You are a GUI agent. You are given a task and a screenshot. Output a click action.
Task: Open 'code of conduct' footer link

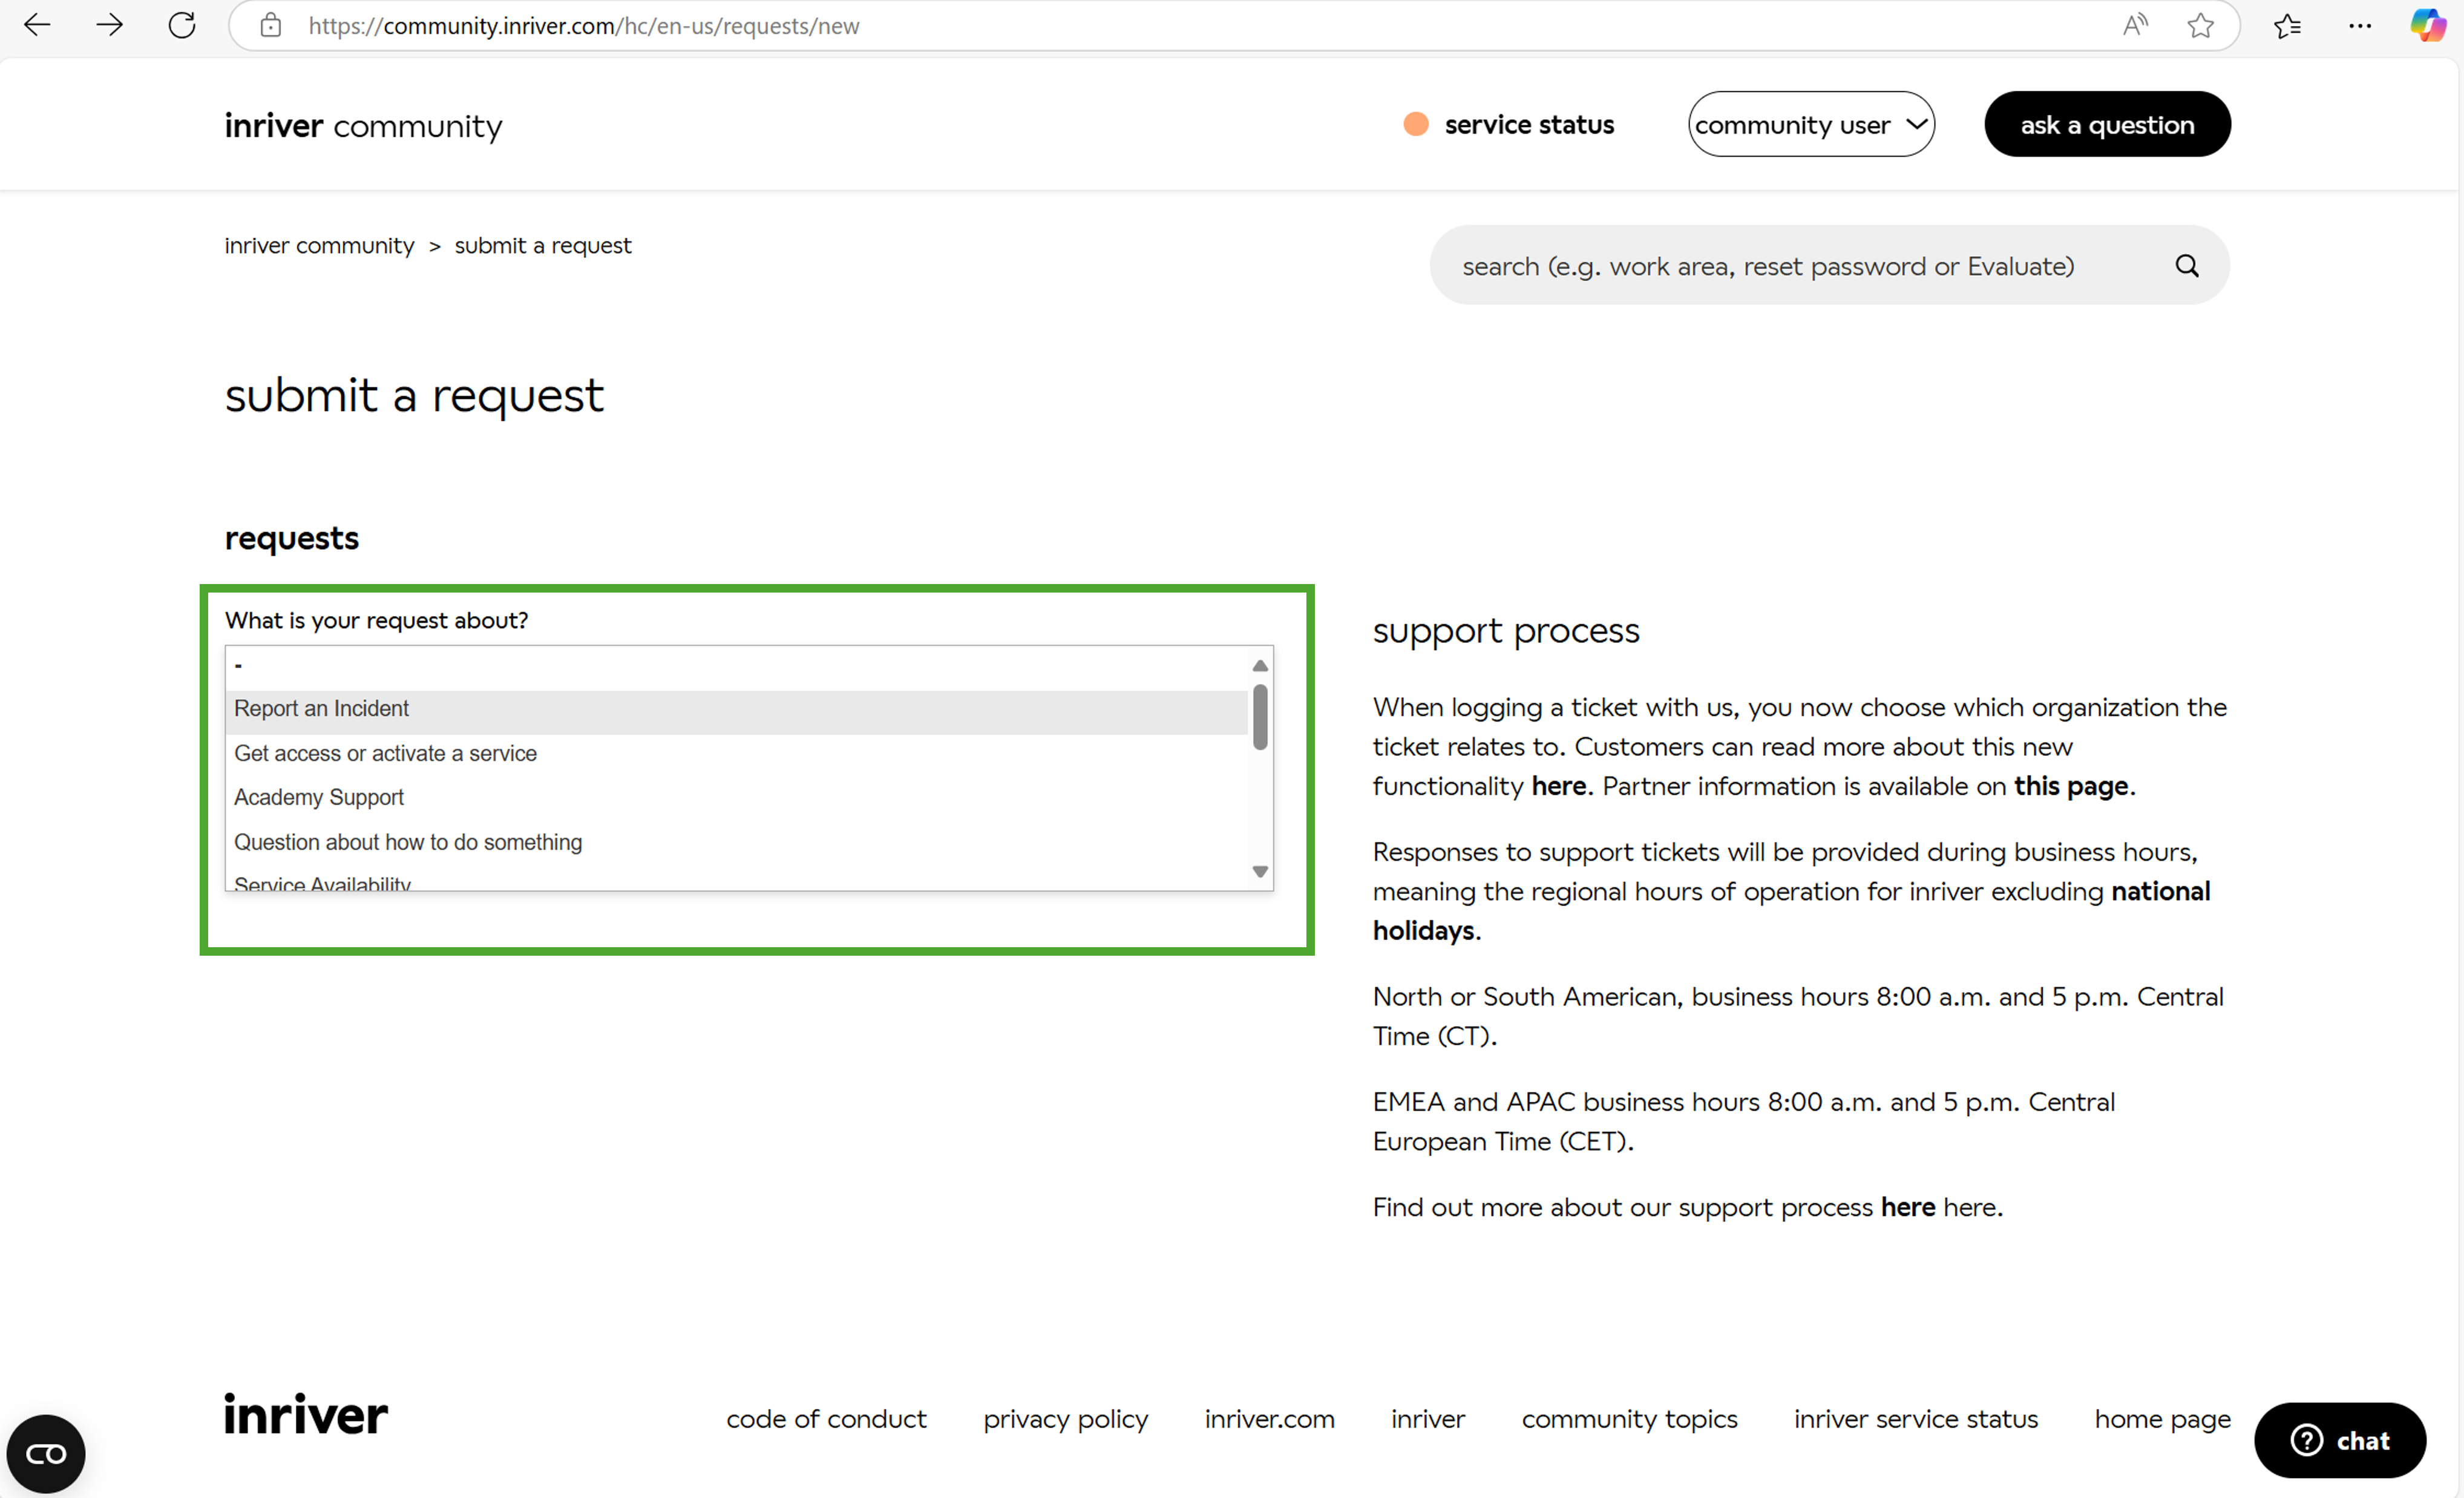coord(826,1419)
